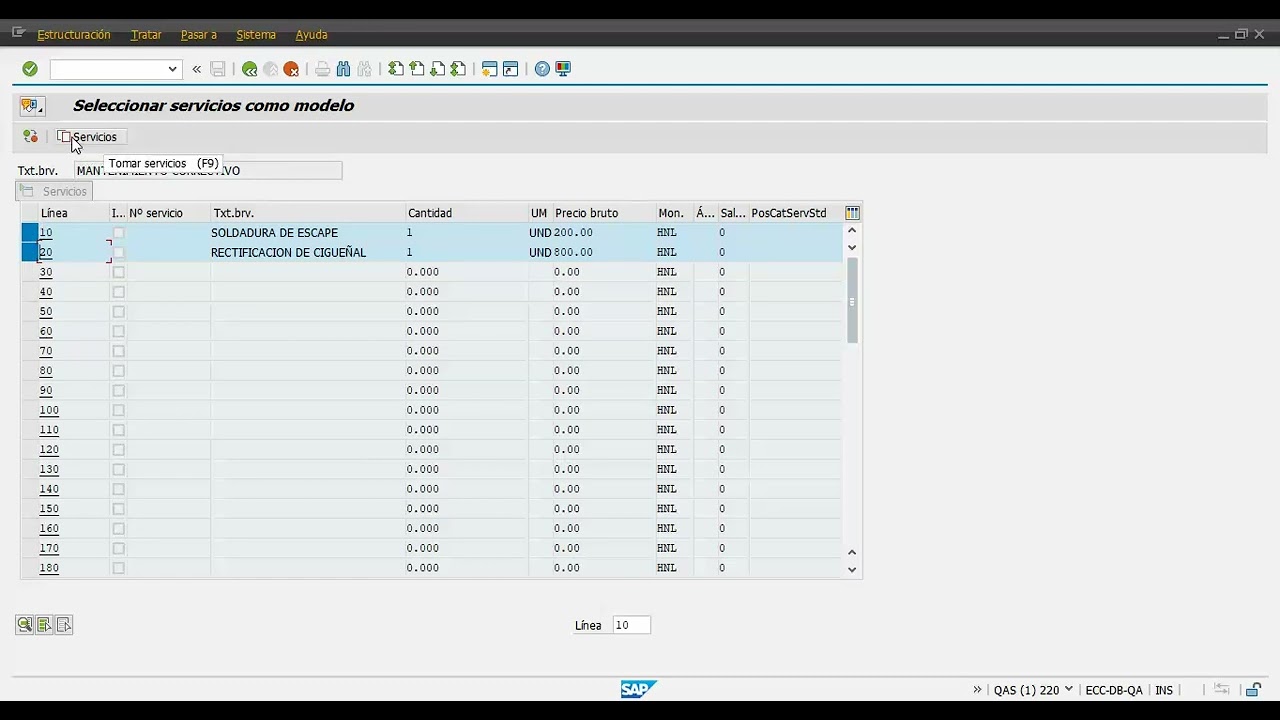Click the deselect all lines icon below table
The width and height of the screenshot is (1280, 720).
click(x=64, y=625)
